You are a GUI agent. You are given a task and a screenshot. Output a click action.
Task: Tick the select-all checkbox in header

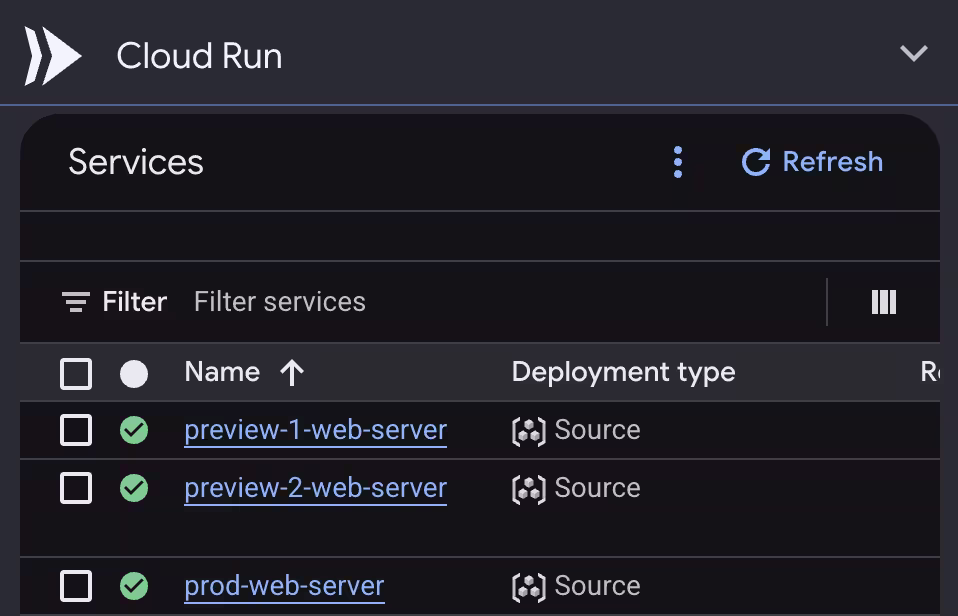[x=76, y=373]
